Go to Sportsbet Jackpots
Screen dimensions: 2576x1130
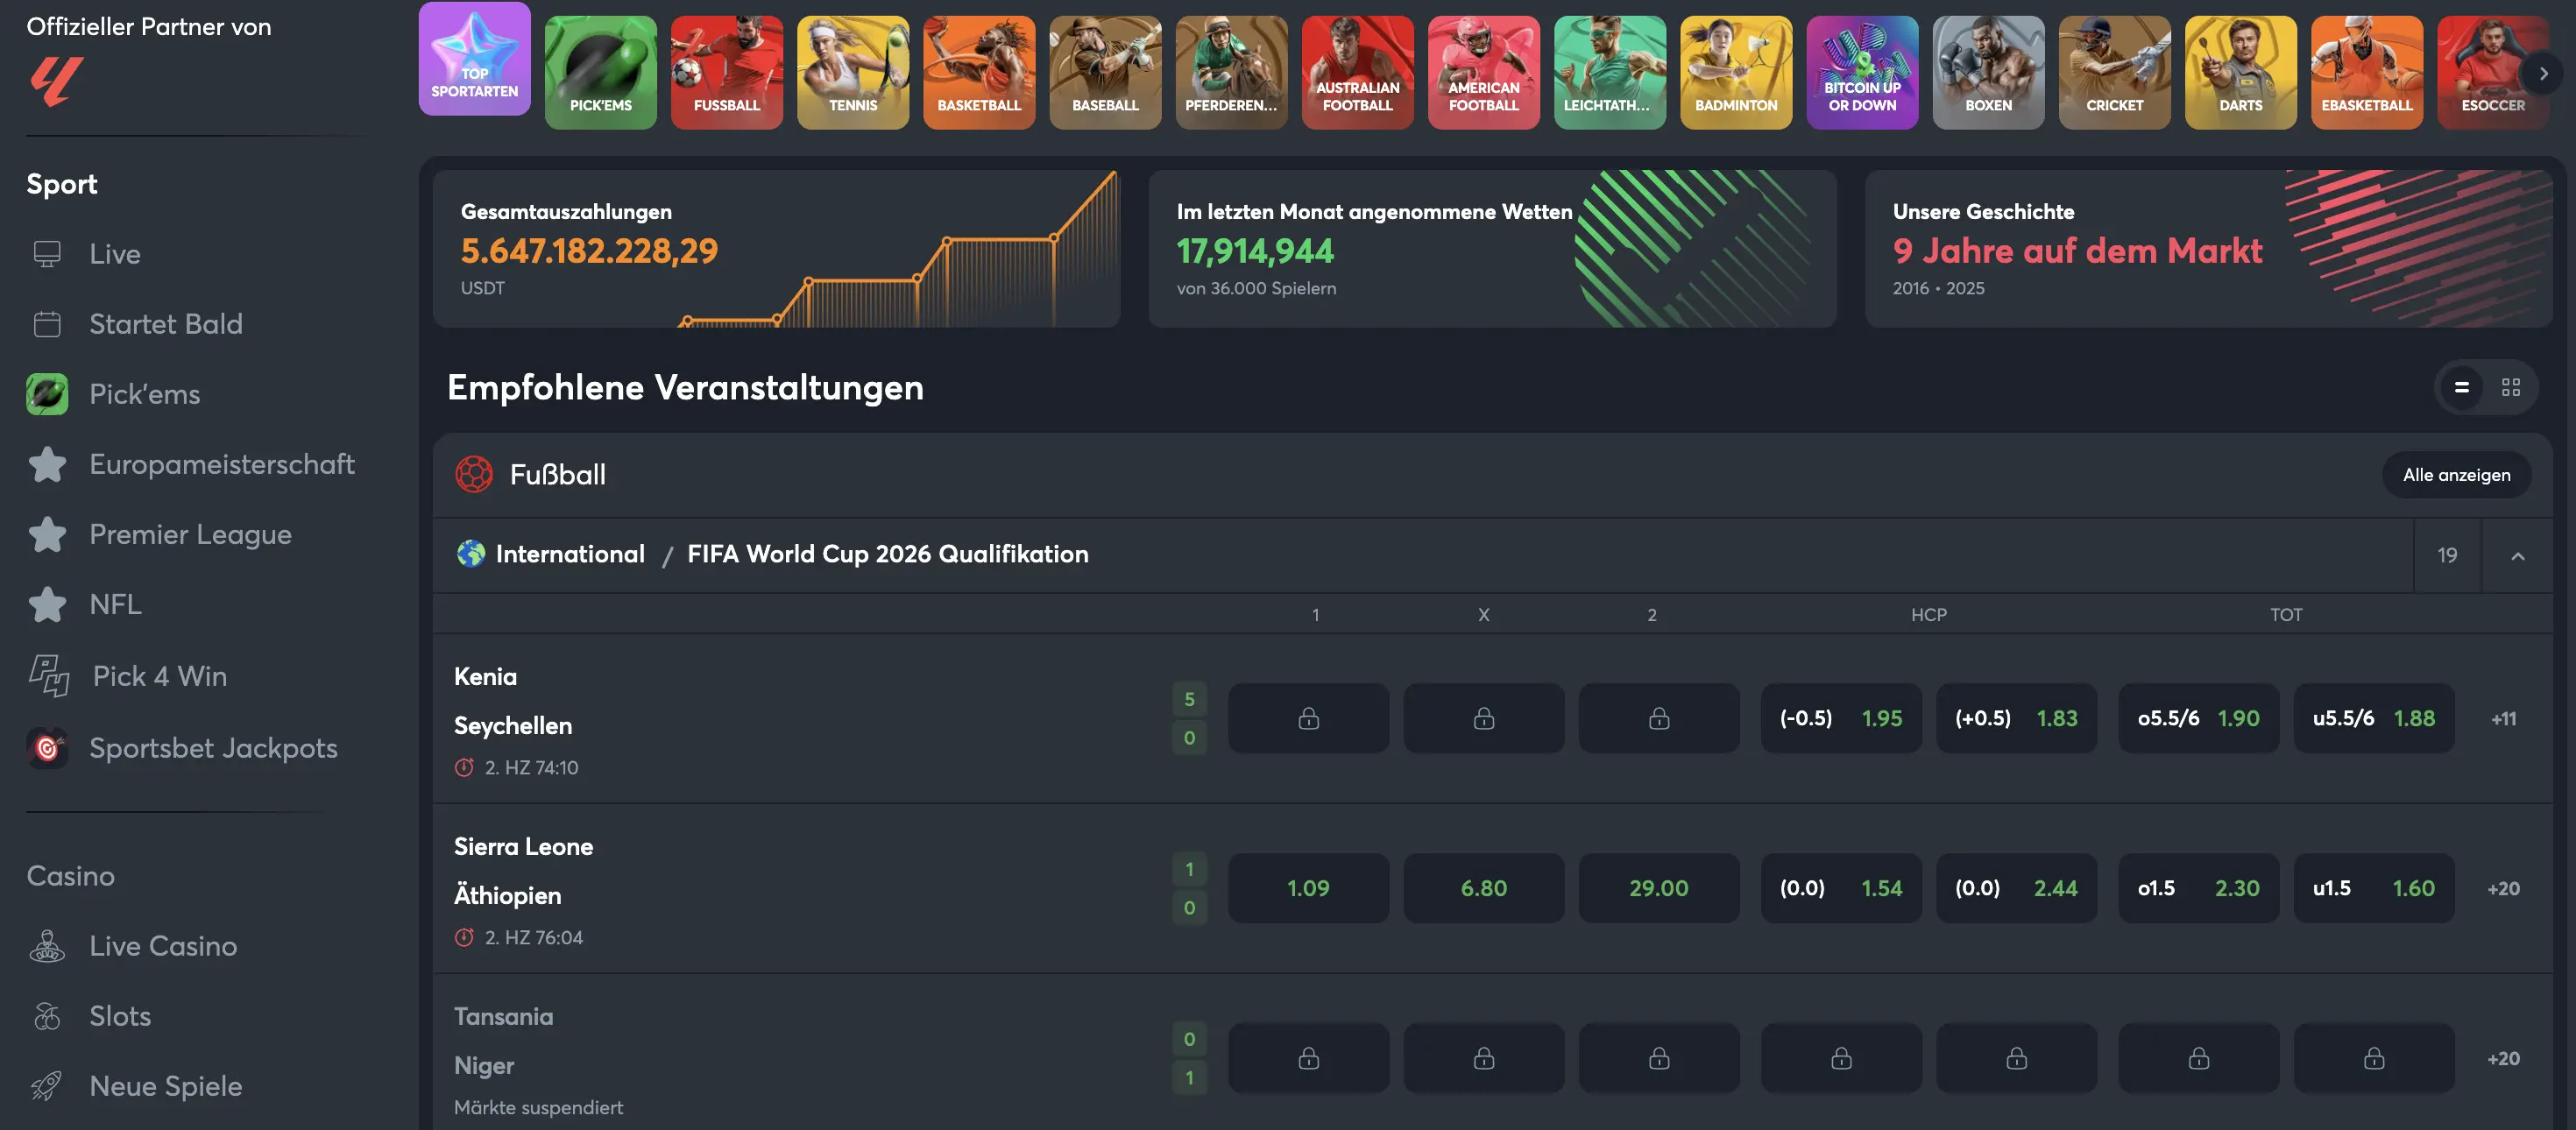tap(212, 748)
